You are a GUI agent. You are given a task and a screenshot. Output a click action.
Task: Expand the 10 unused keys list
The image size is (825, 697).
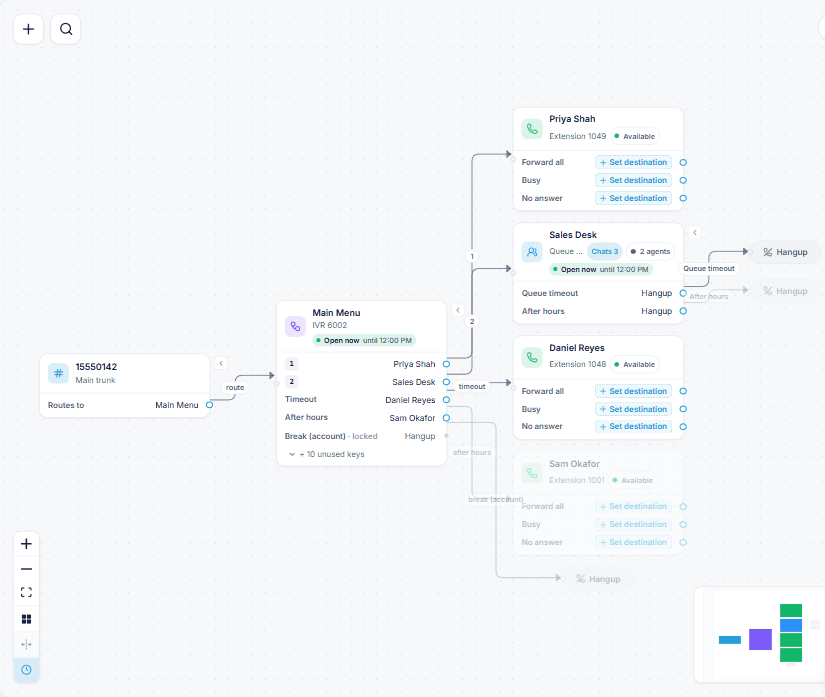pos(326,454)
